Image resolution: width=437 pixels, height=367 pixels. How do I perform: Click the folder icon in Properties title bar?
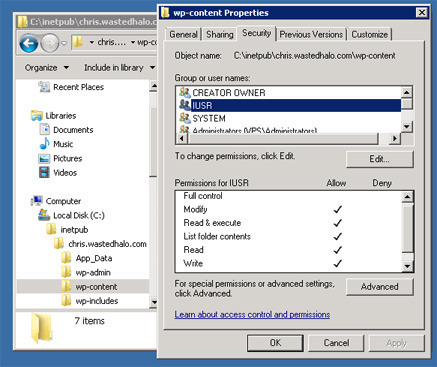click(165, 13)
